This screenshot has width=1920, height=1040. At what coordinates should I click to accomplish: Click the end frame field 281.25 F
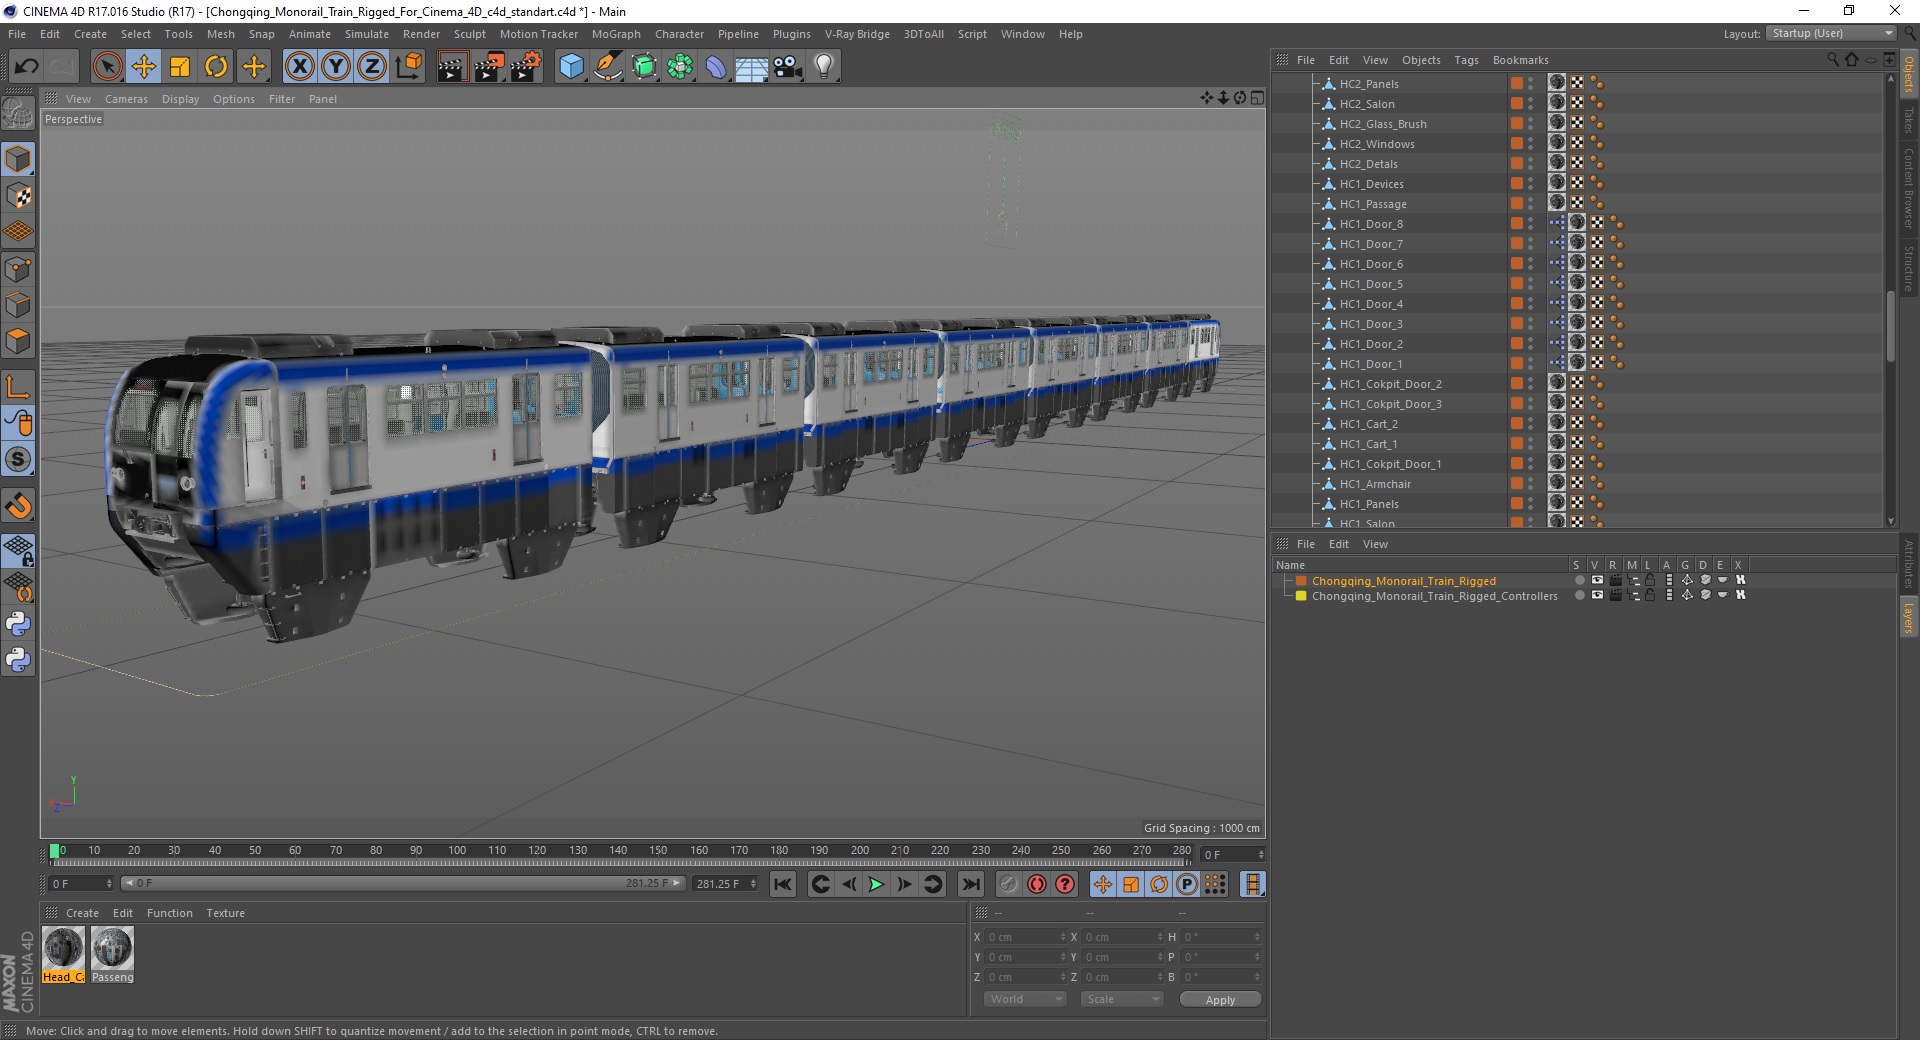click(724, 884)
